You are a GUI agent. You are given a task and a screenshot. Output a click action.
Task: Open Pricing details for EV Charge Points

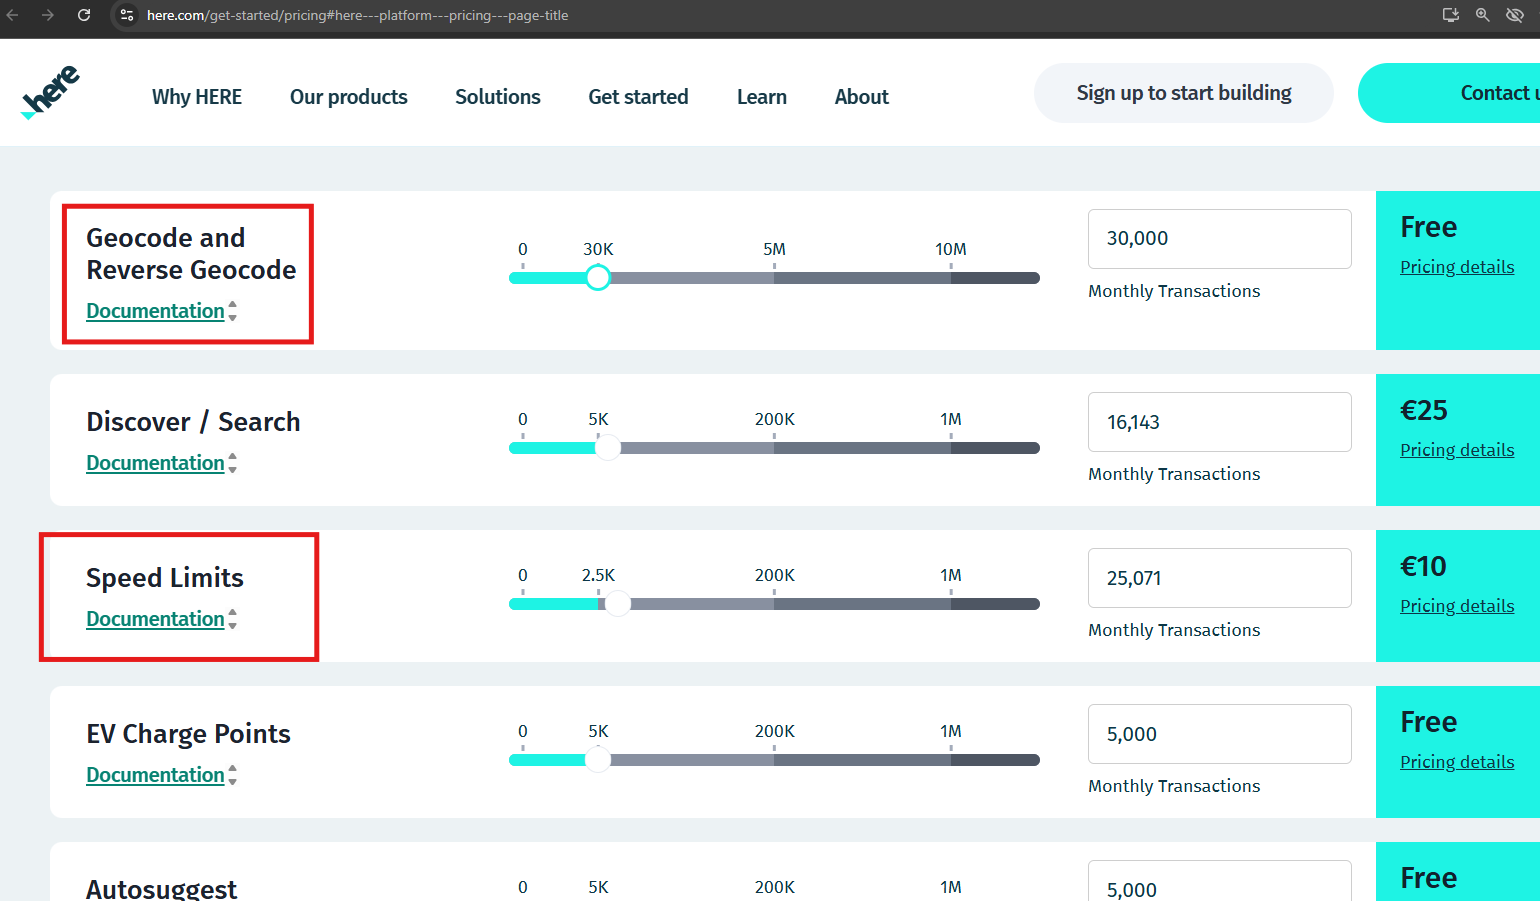pyautogui.click(x=1457, y=762)
